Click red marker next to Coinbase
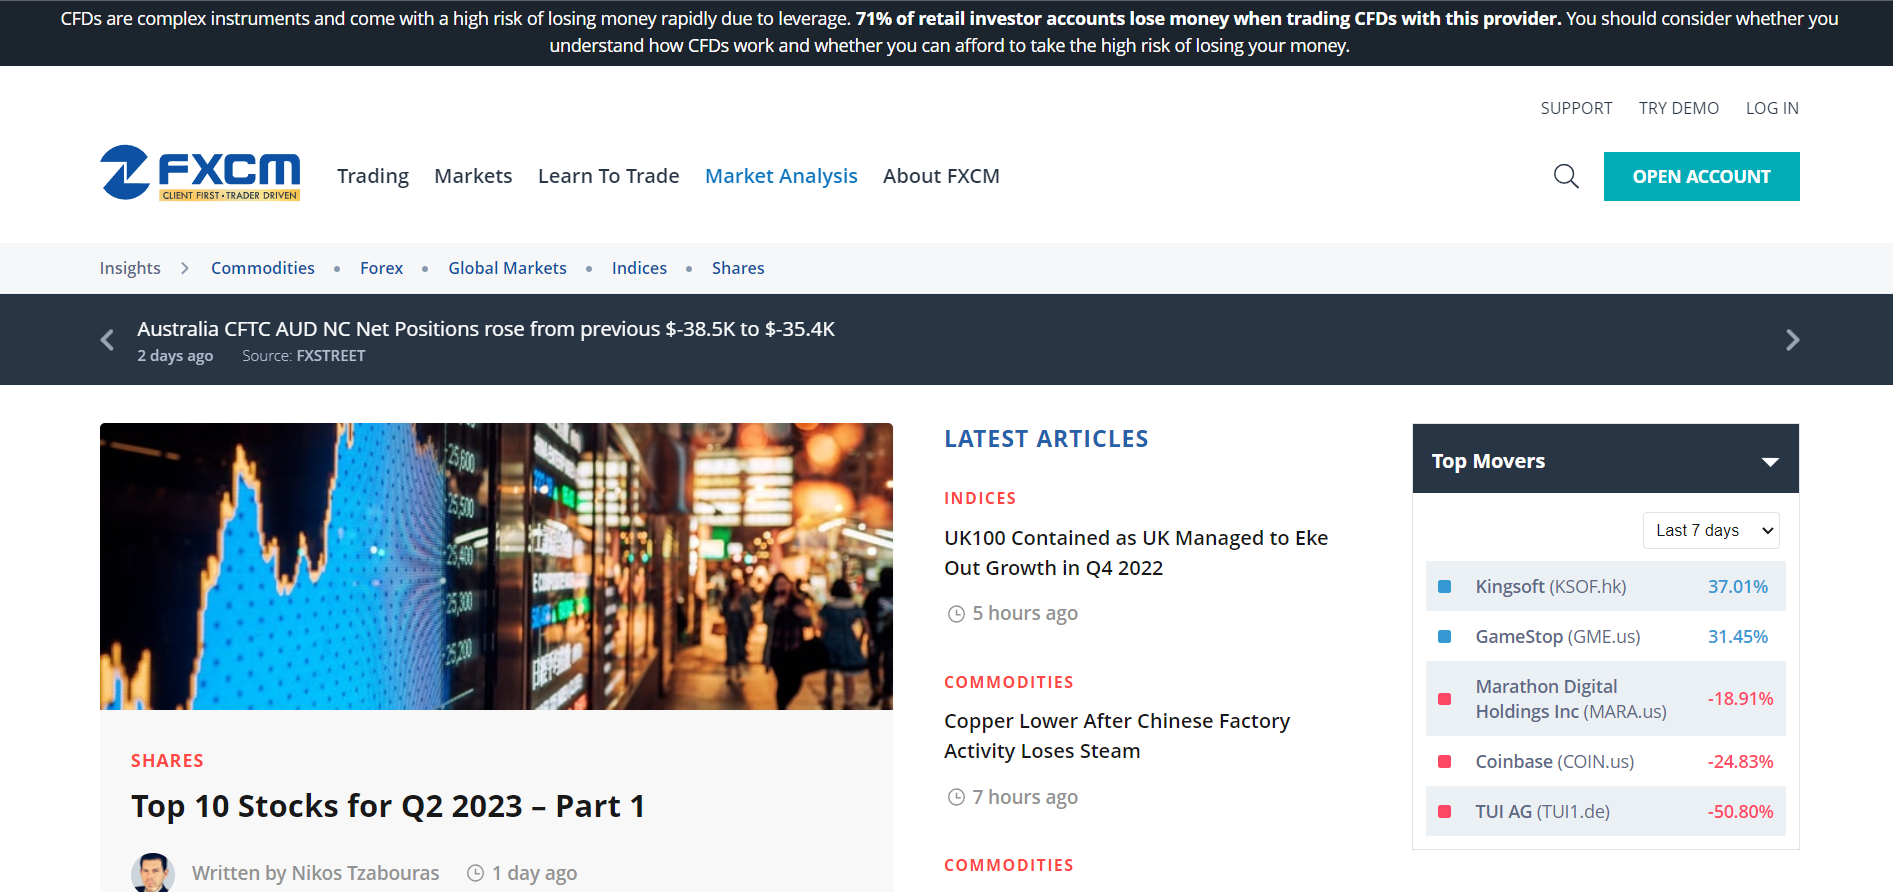 point(1444,762)
